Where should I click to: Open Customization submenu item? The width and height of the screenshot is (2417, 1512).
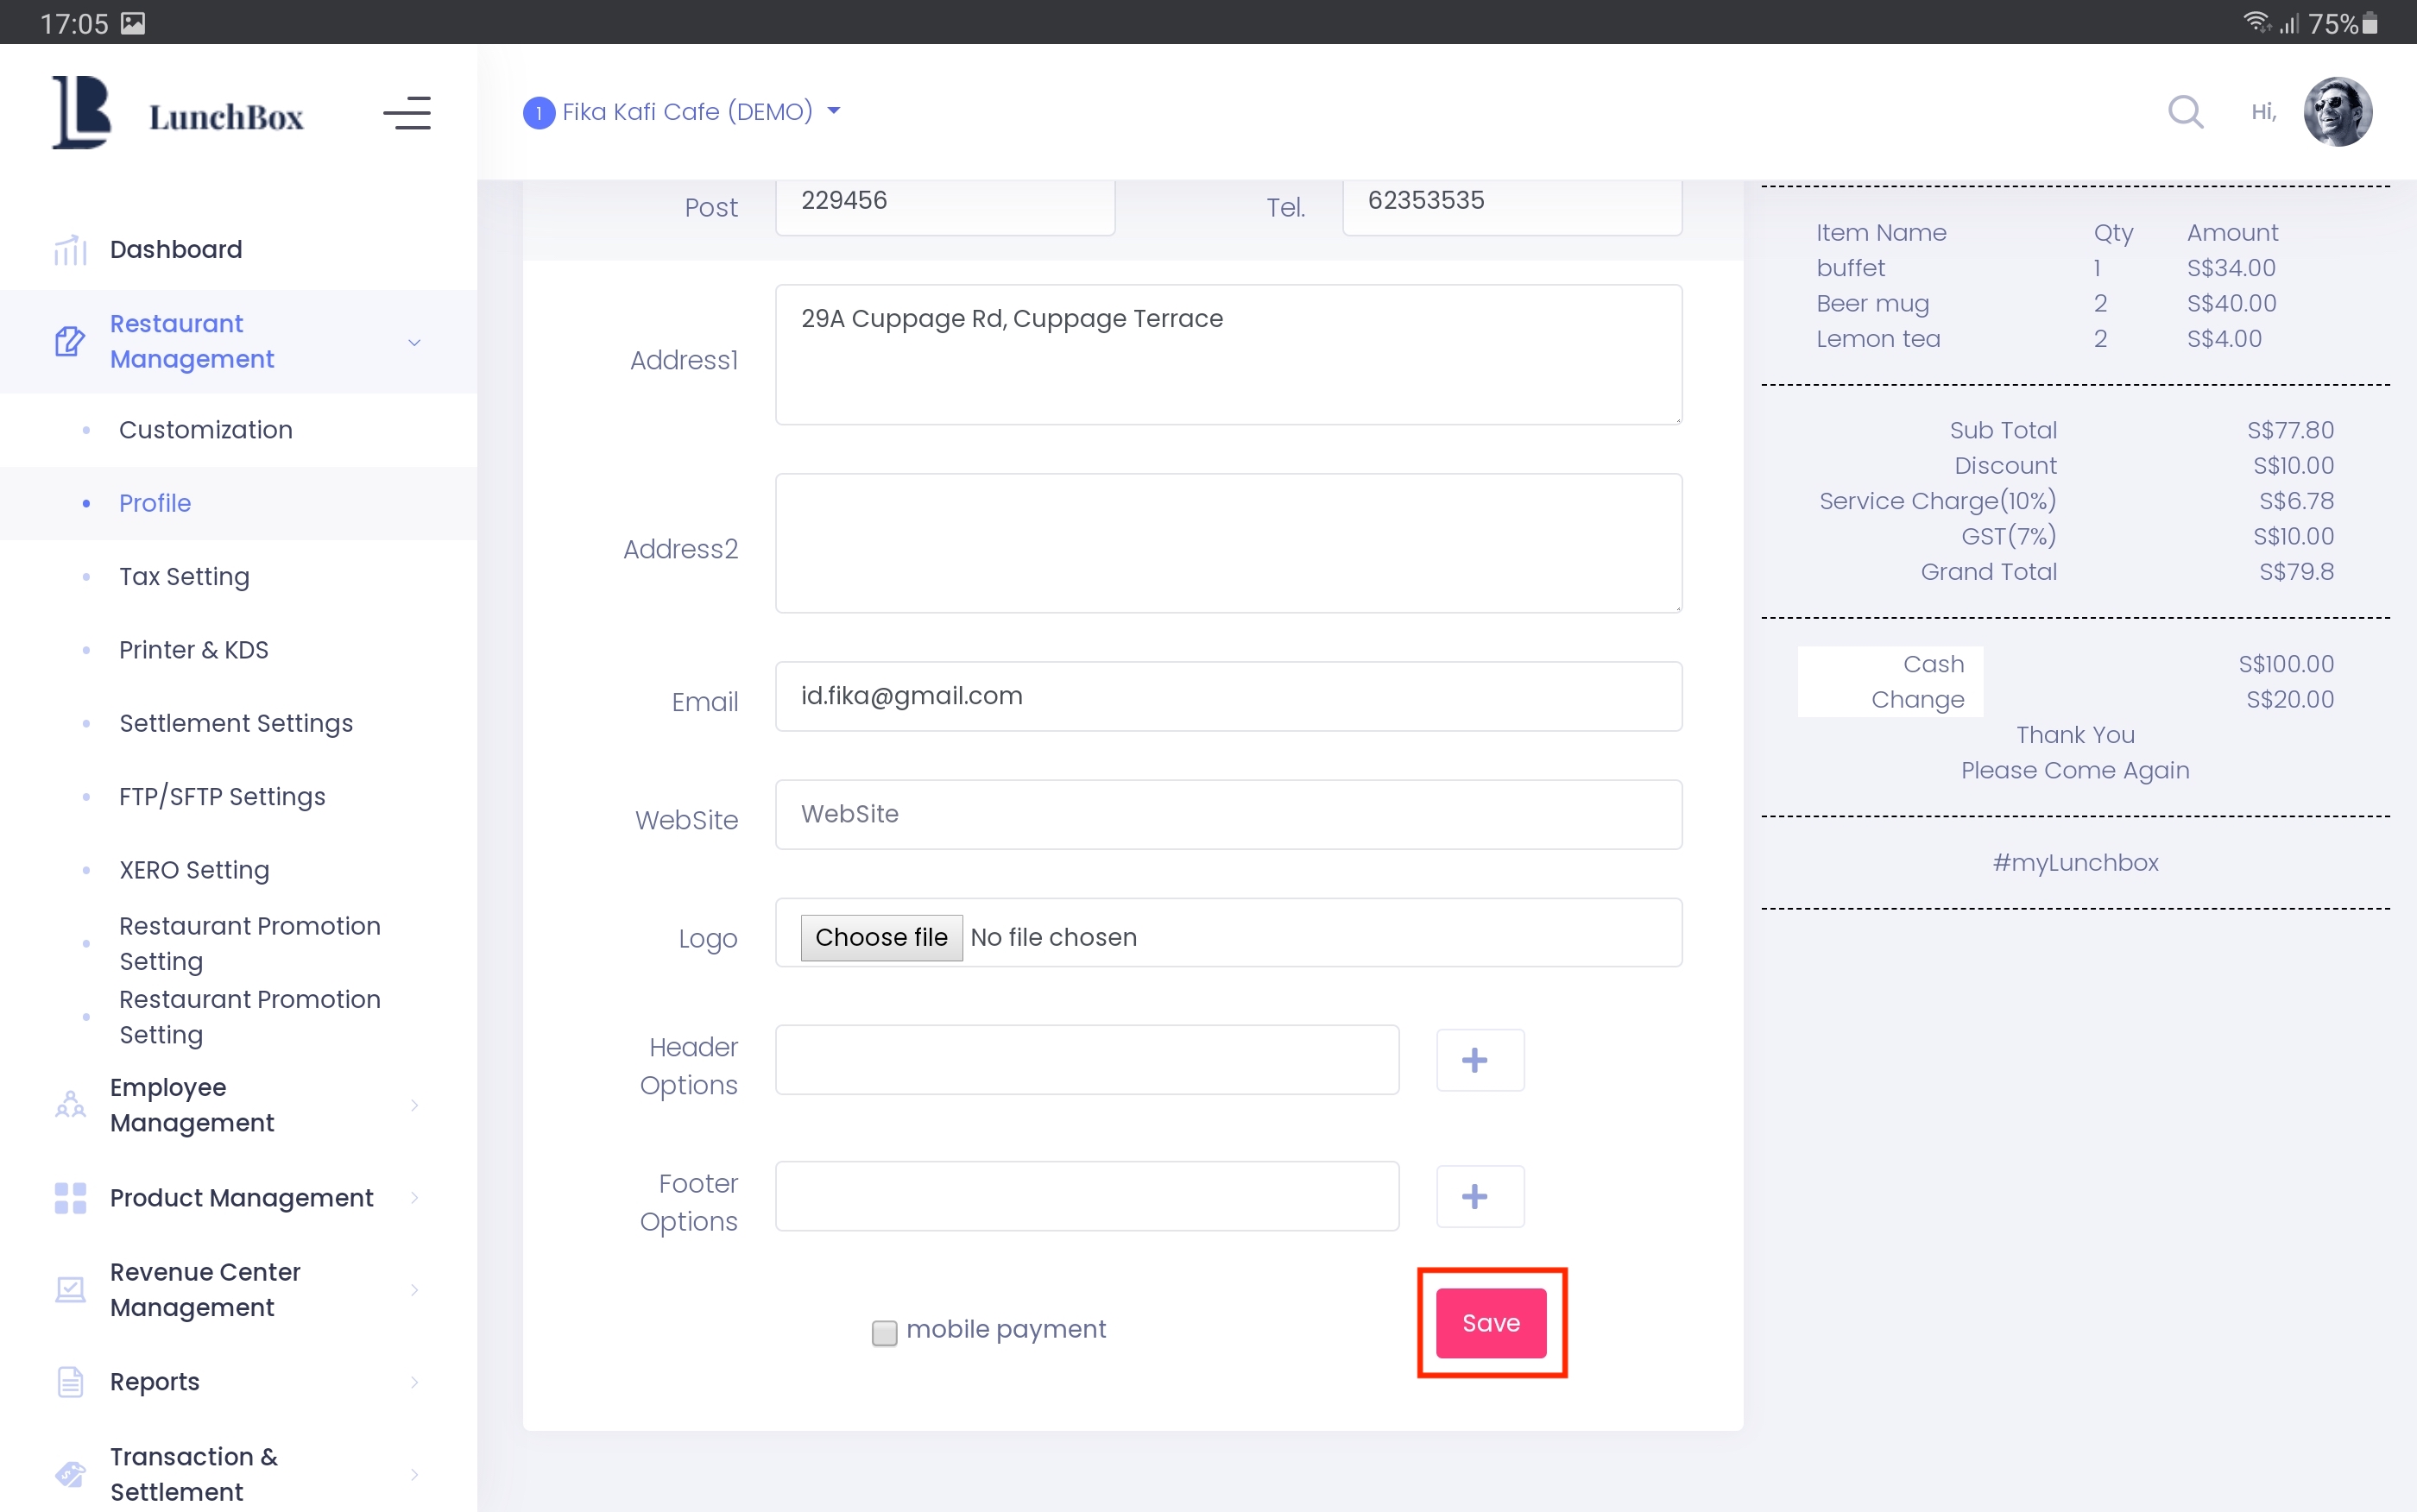pos(206,430)
